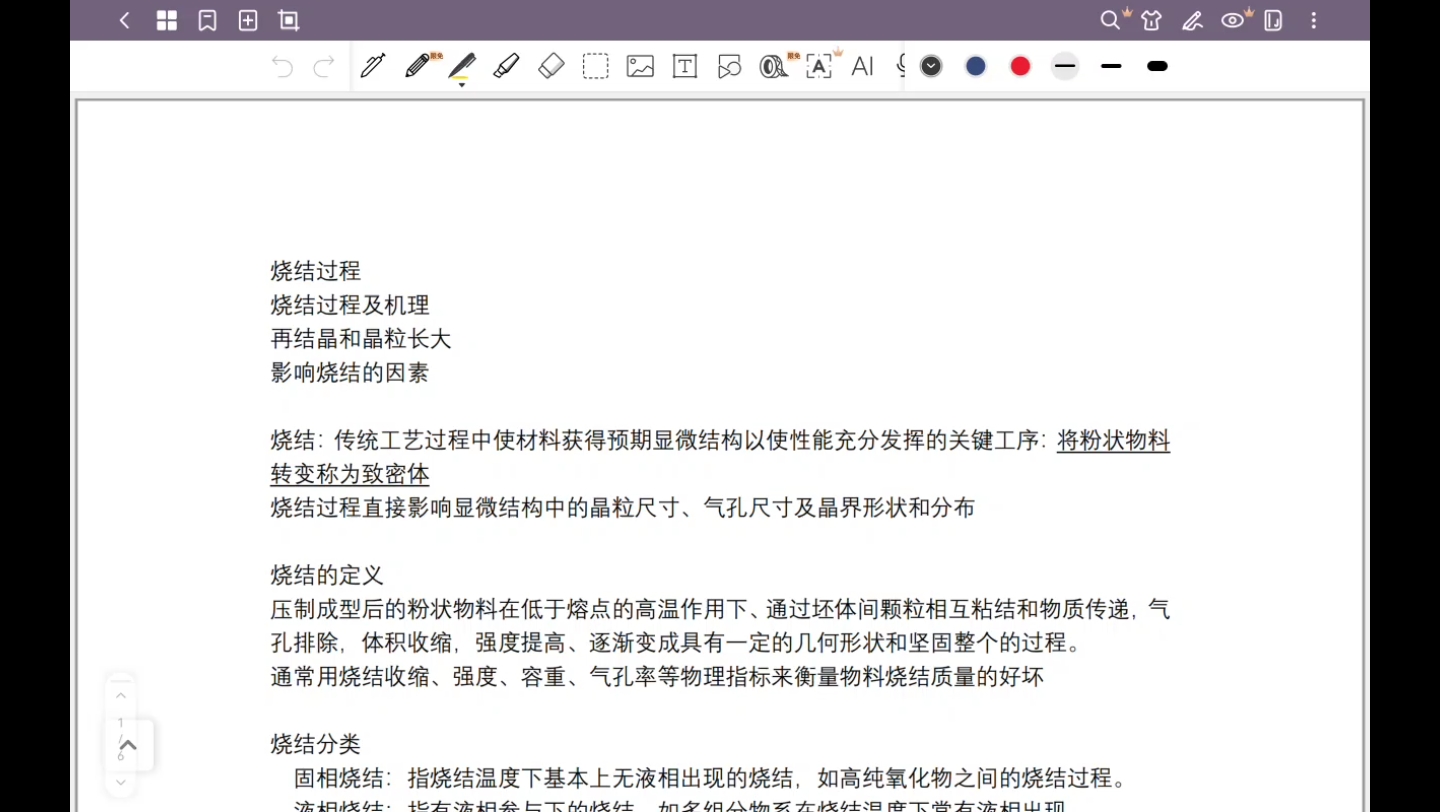Click the line 影响烧结的因素

click(350, 373)
